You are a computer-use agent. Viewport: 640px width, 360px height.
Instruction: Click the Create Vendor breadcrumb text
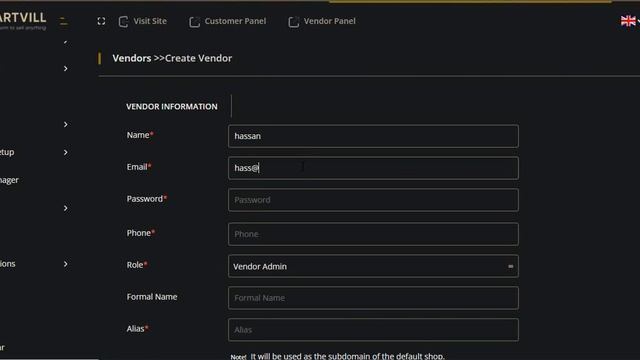coord(198,58)
